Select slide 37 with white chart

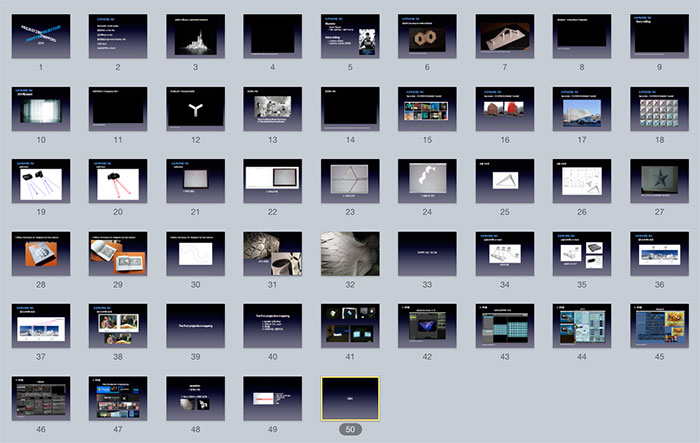coord(41,326)
